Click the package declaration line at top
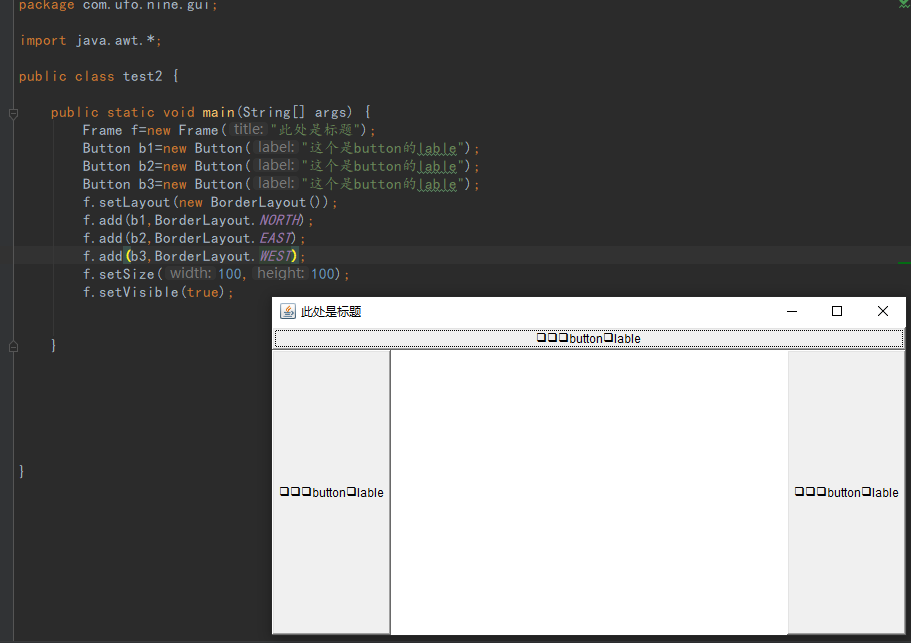 (118, 5)
